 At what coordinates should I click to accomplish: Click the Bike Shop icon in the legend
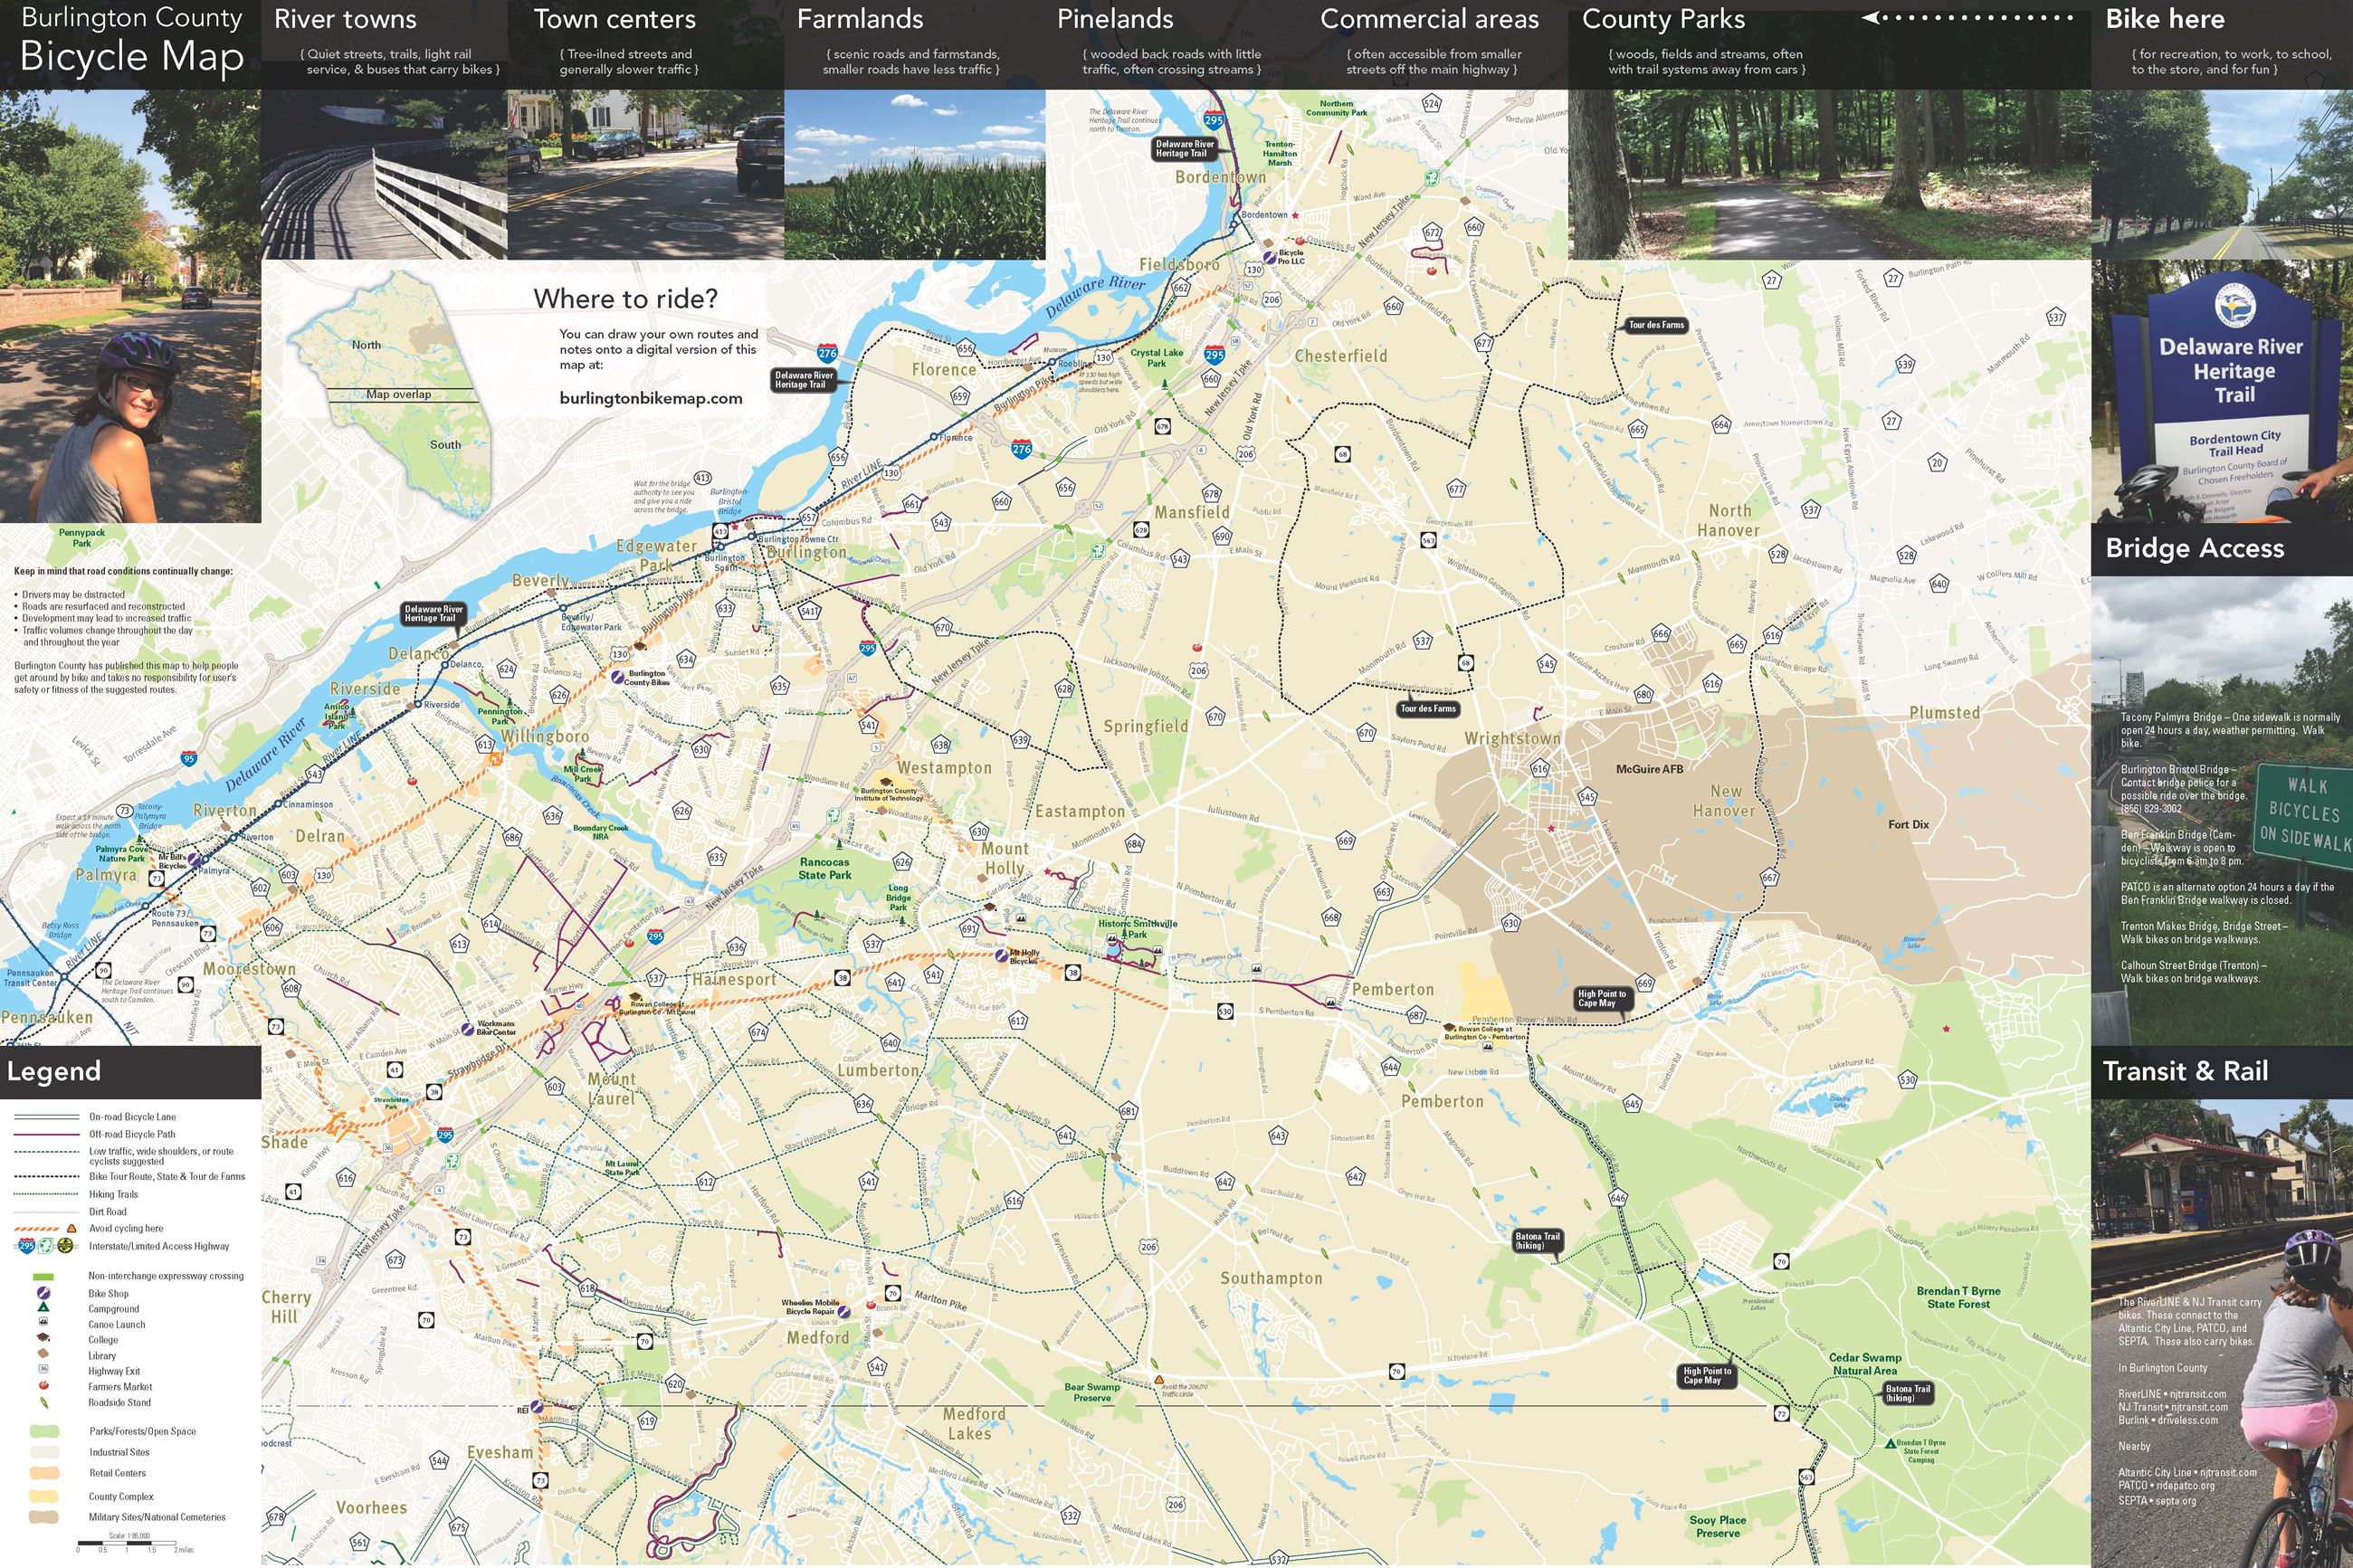44,1293
